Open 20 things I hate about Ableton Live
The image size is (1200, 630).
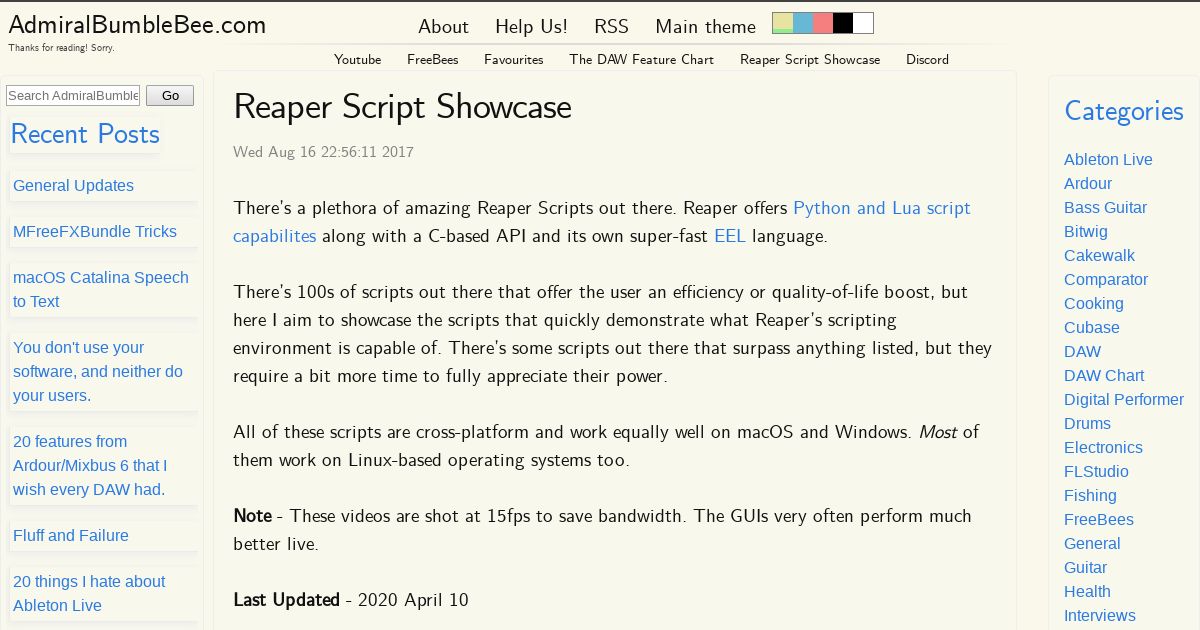click(x=89, y=594)
